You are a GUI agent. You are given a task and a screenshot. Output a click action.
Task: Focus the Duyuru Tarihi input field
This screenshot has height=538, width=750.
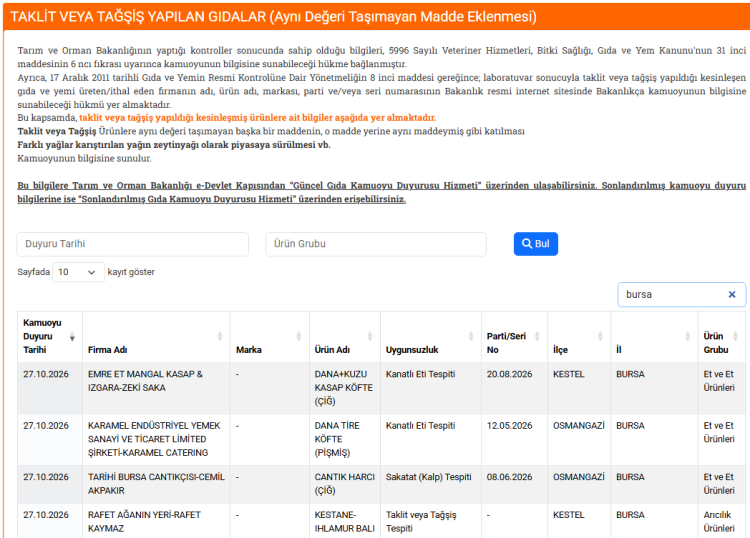tap(132, 244)
